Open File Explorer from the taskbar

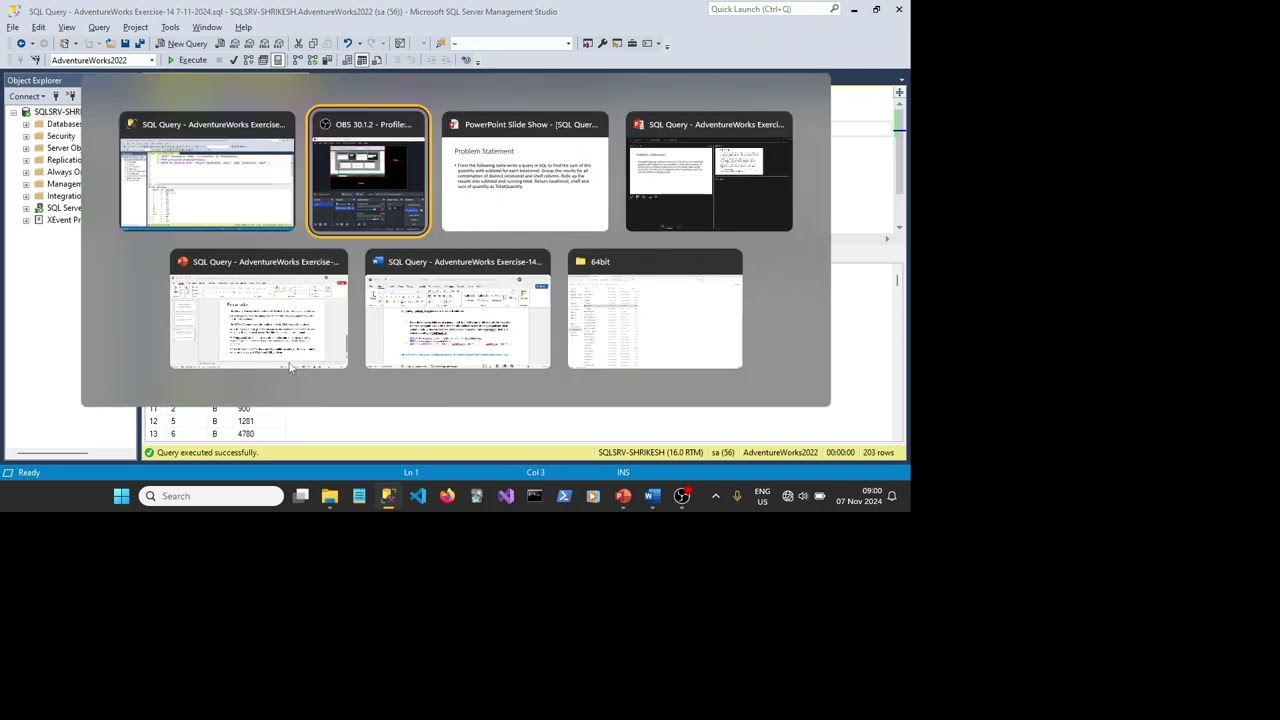[x=330, y=496]
